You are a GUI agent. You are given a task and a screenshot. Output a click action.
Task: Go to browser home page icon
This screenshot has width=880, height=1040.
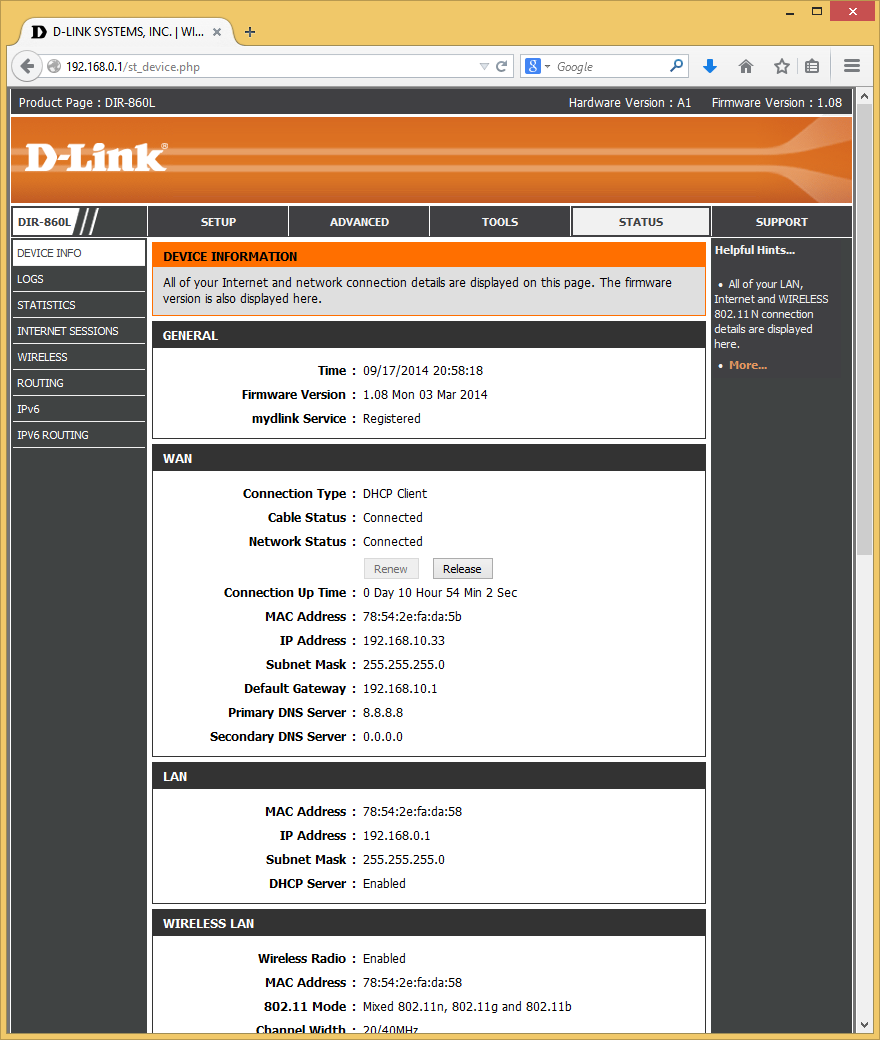pos(746,66)
